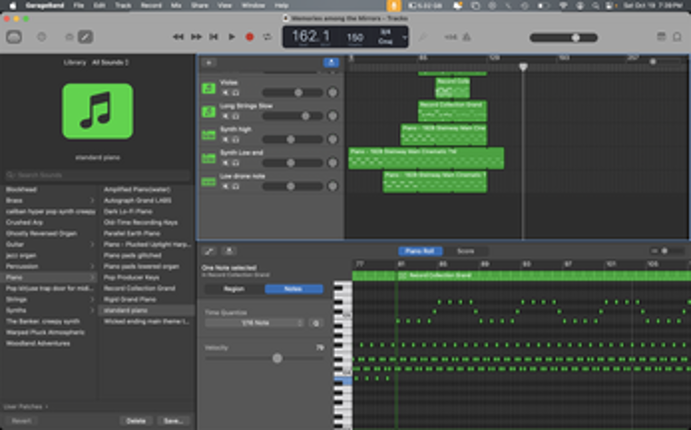
Task: Mute the Violas track
Action: [226, 93]
